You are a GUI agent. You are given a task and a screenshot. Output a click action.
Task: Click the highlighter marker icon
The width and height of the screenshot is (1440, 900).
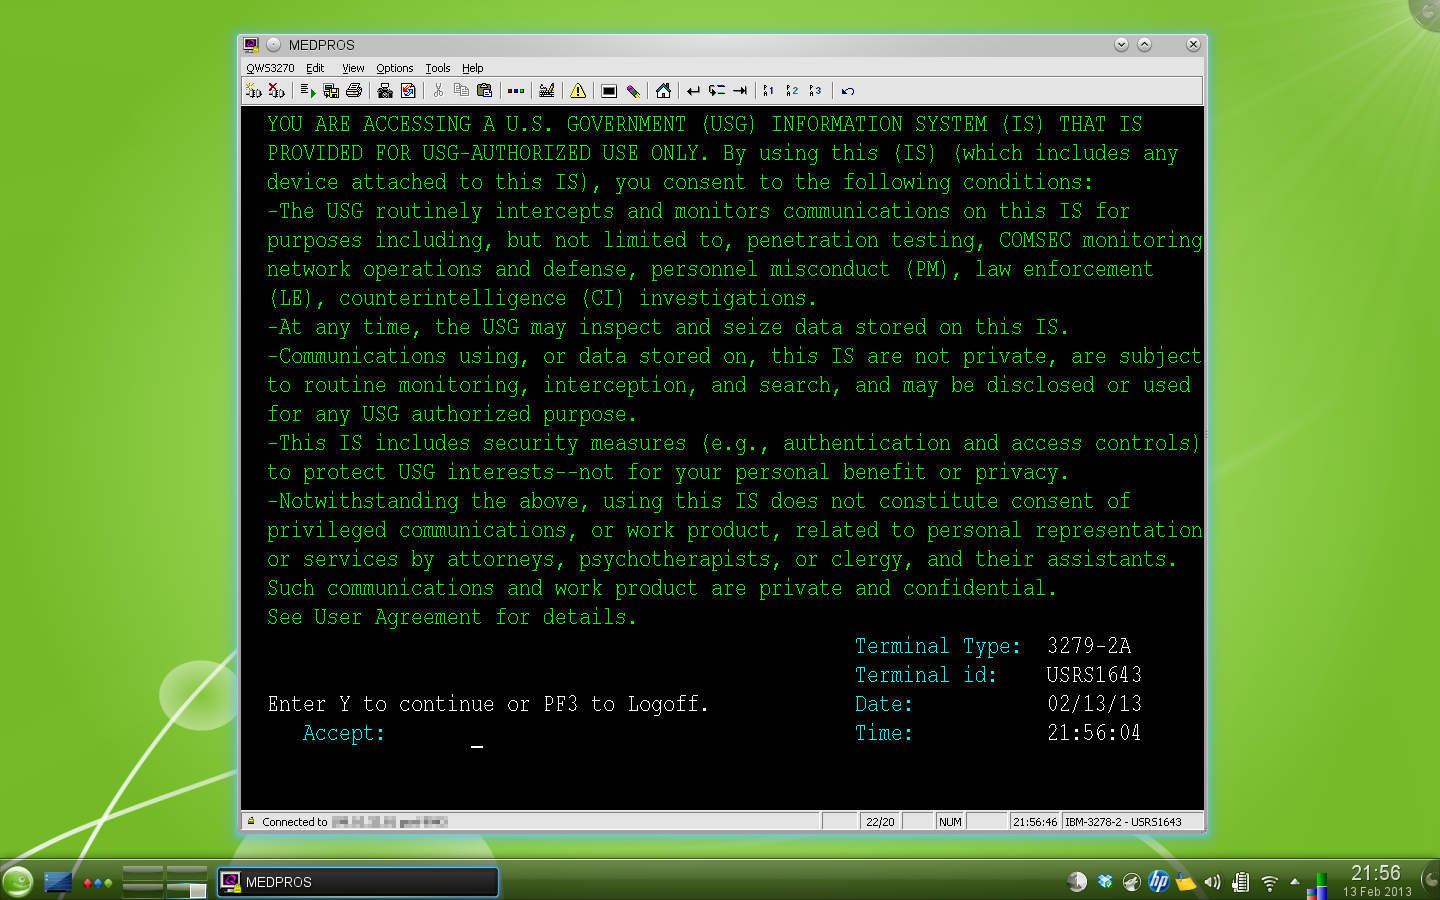(x=633, y=91)
